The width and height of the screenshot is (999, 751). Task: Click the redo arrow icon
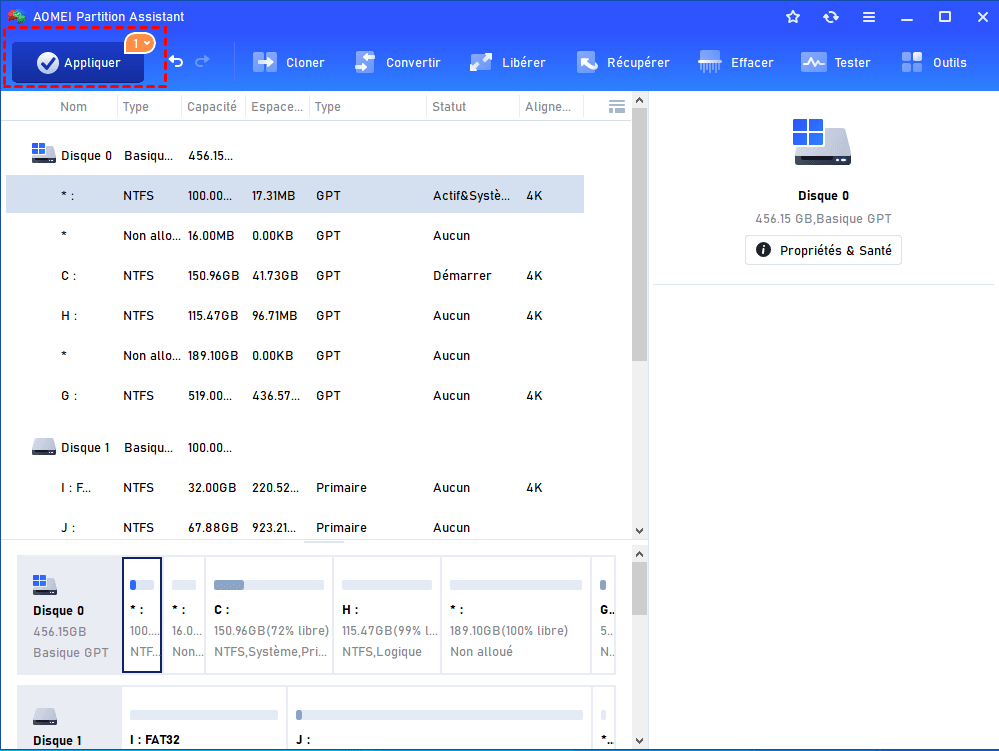pyautogui.click(x=203, y=62)
